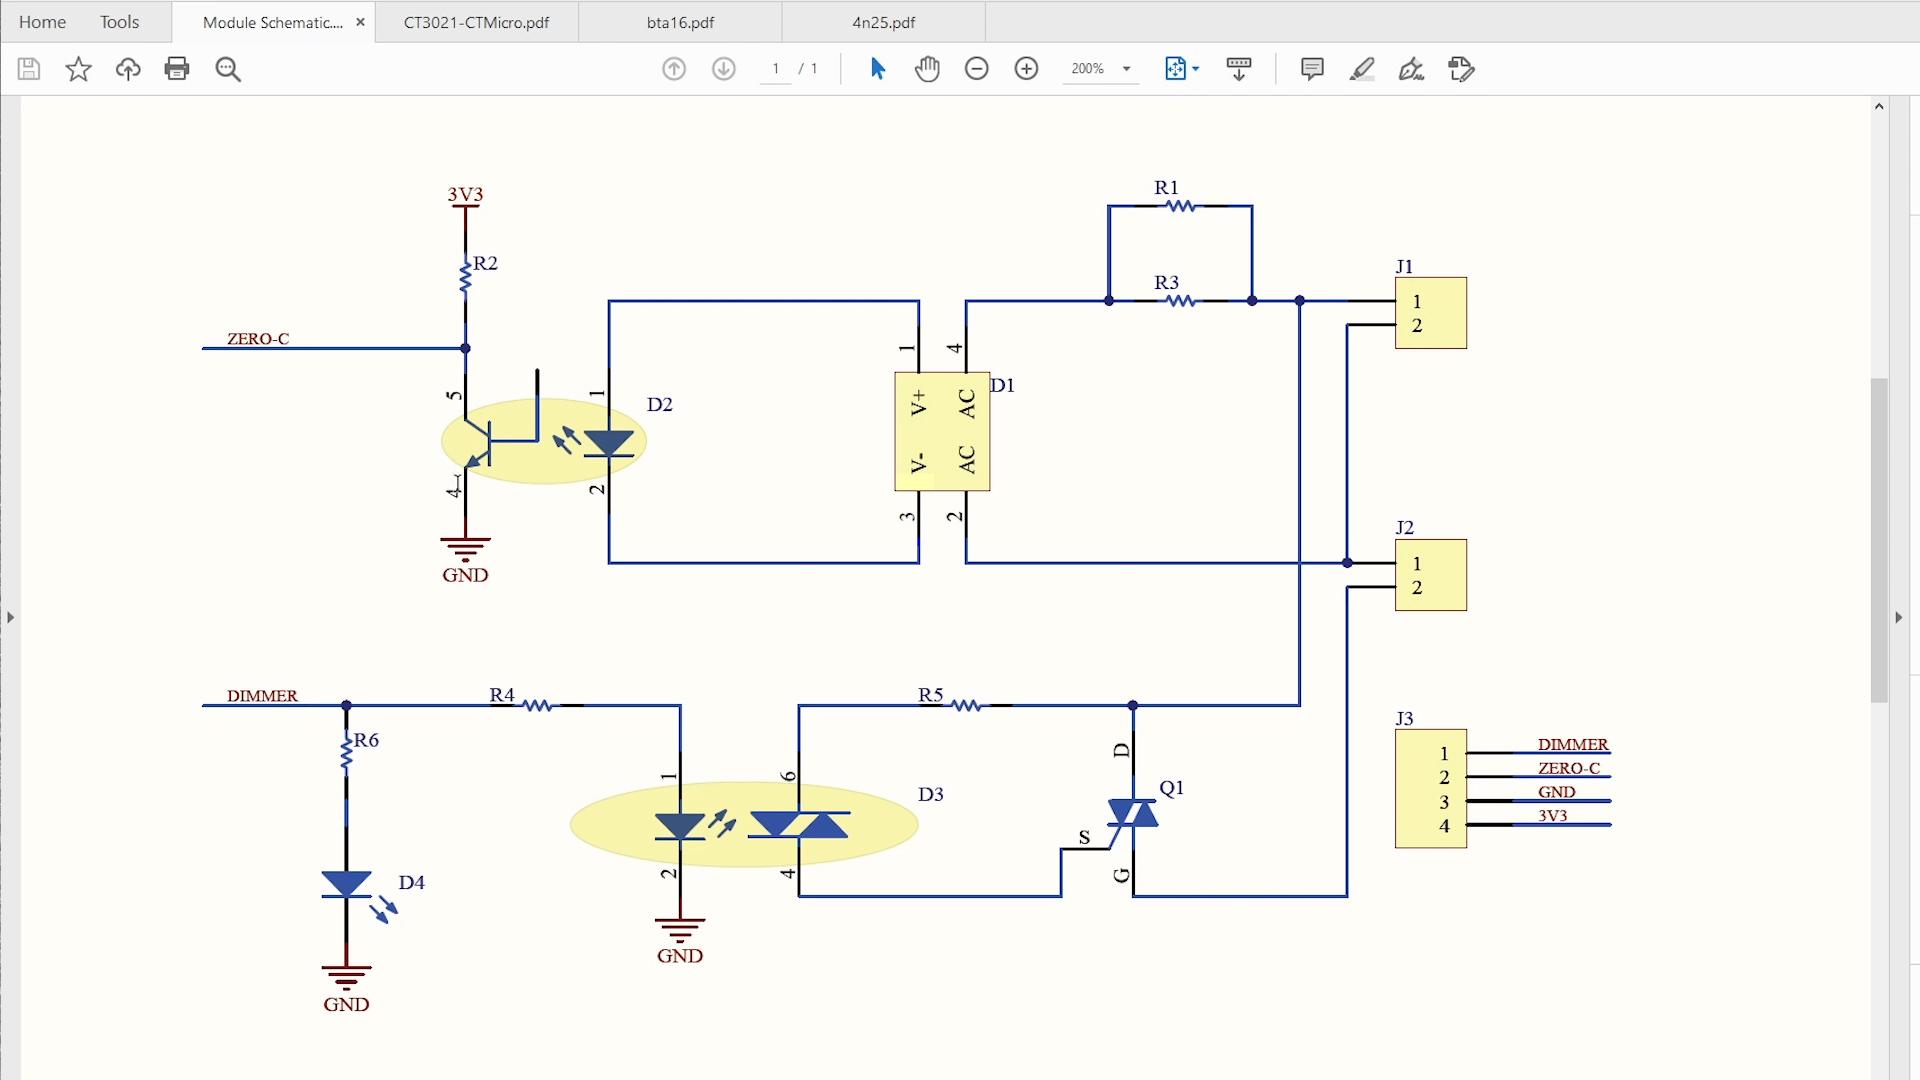Zoom in with the plus icon

click(1026, 68)
